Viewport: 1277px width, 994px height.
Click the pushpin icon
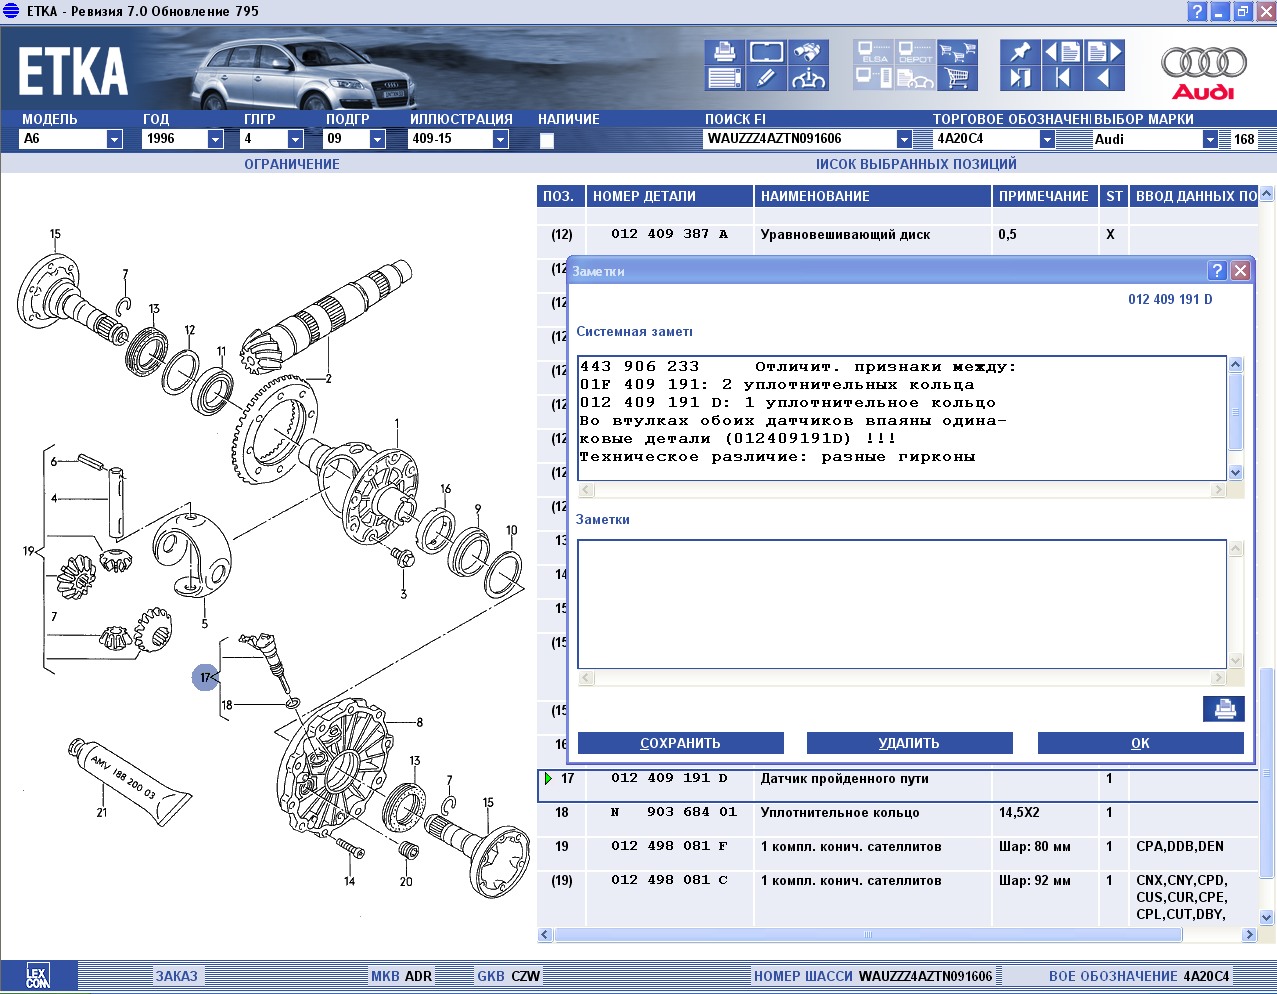1020,52
